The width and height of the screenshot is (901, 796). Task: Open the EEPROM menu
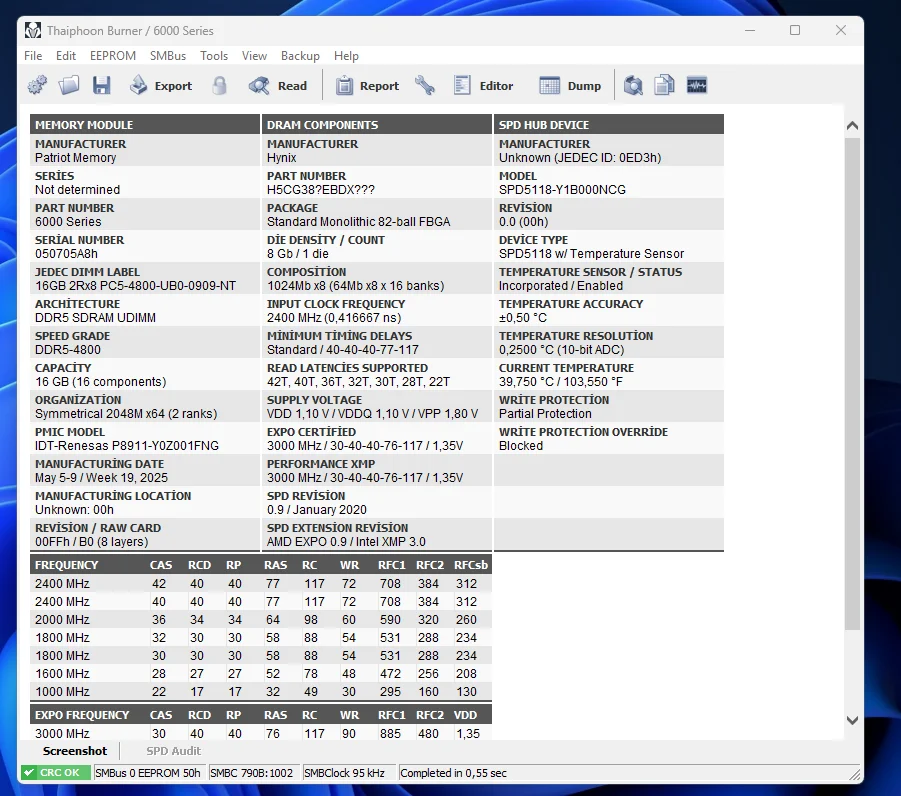[113, 56]
